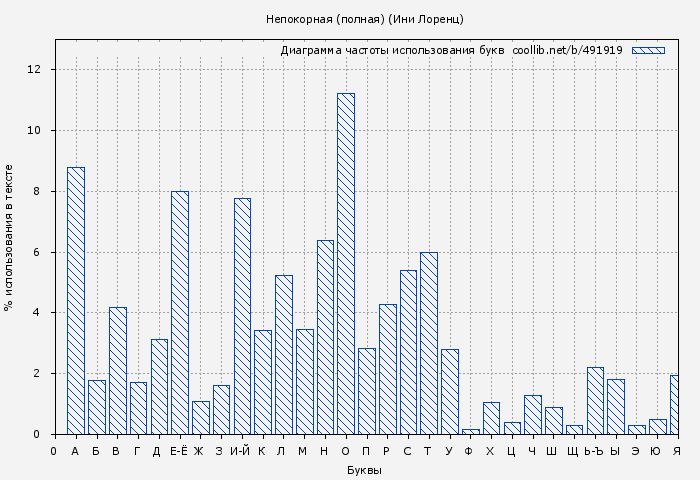Click the x-axis title Буквы
The width and height of the screenshot is (700, 480).
pyautogui.click(x=364, y=470)
